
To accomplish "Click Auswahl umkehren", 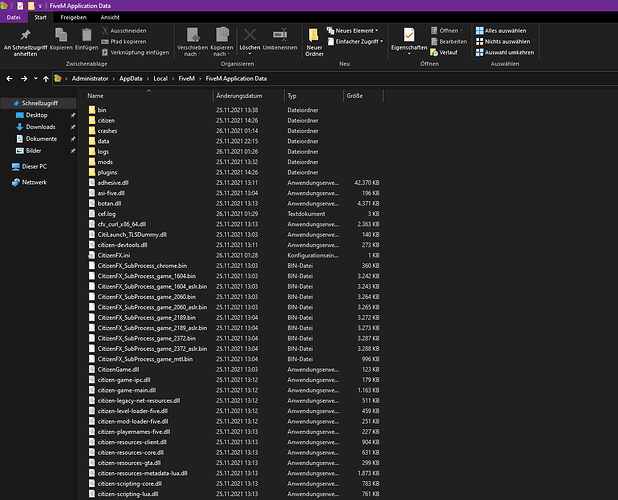I will [505, 52].
